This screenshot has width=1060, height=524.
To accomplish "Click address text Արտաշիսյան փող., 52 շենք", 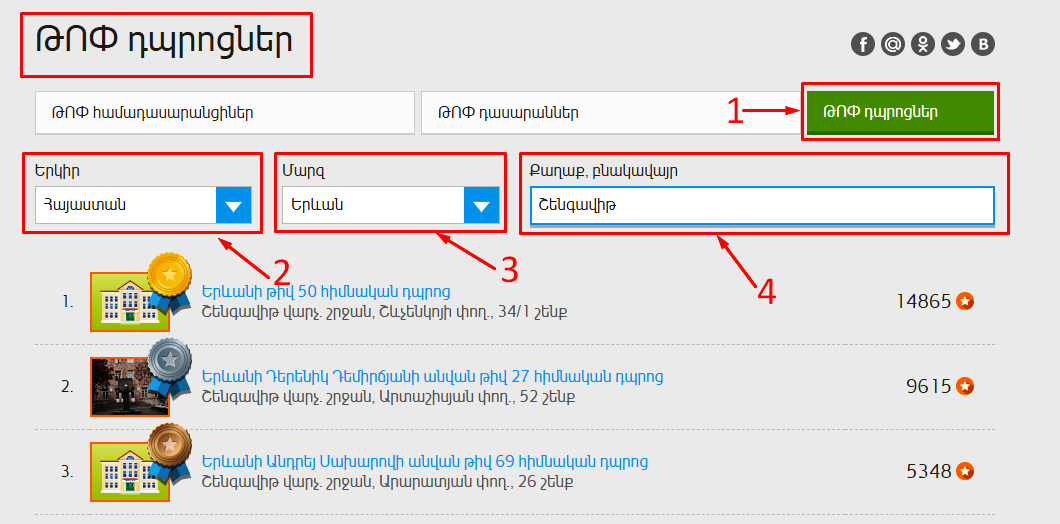I will pos(478,397).
